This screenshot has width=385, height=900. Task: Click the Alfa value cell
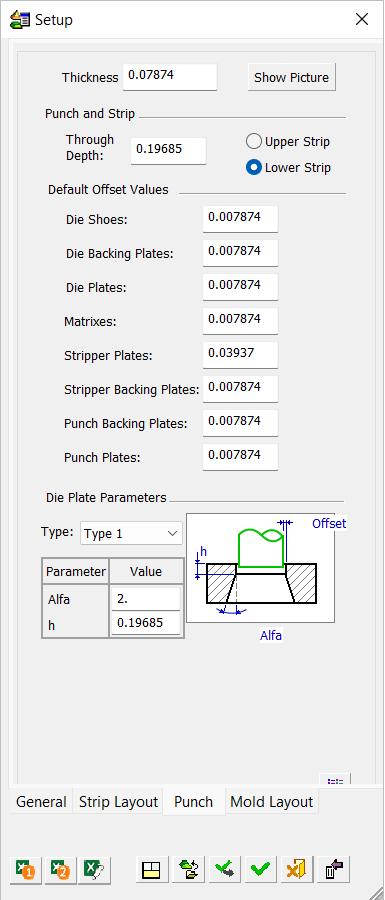[x=146, y=599]
